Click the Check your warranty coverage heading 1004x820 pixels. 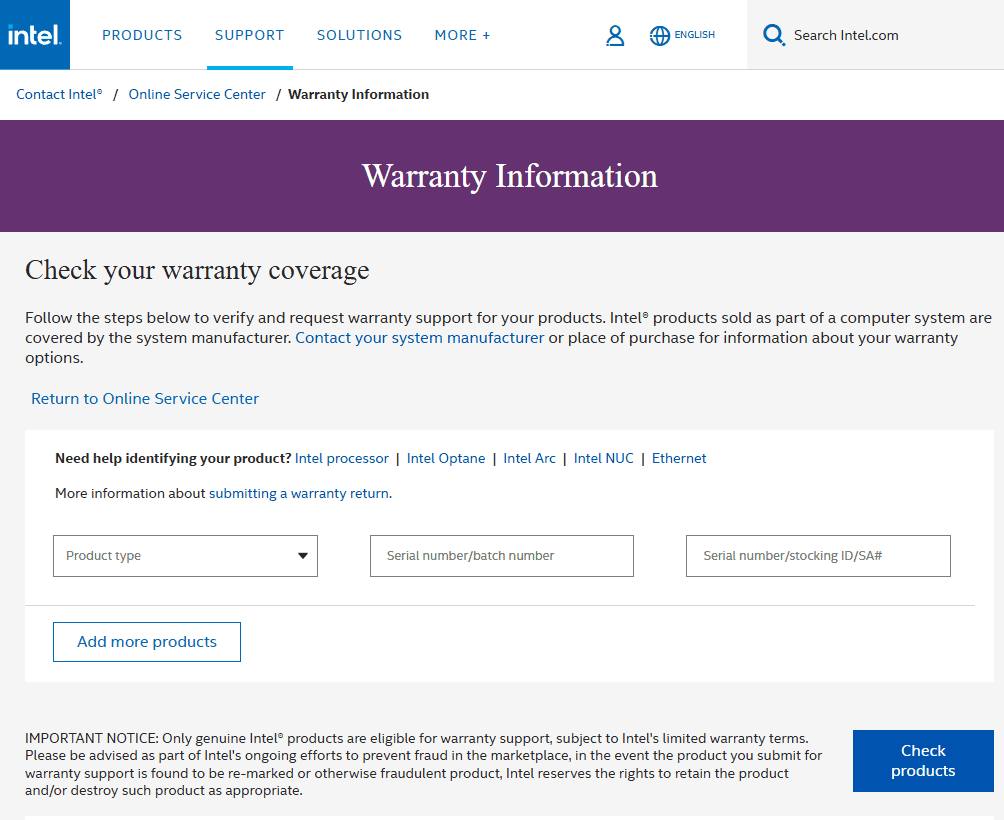pos(197,270)
